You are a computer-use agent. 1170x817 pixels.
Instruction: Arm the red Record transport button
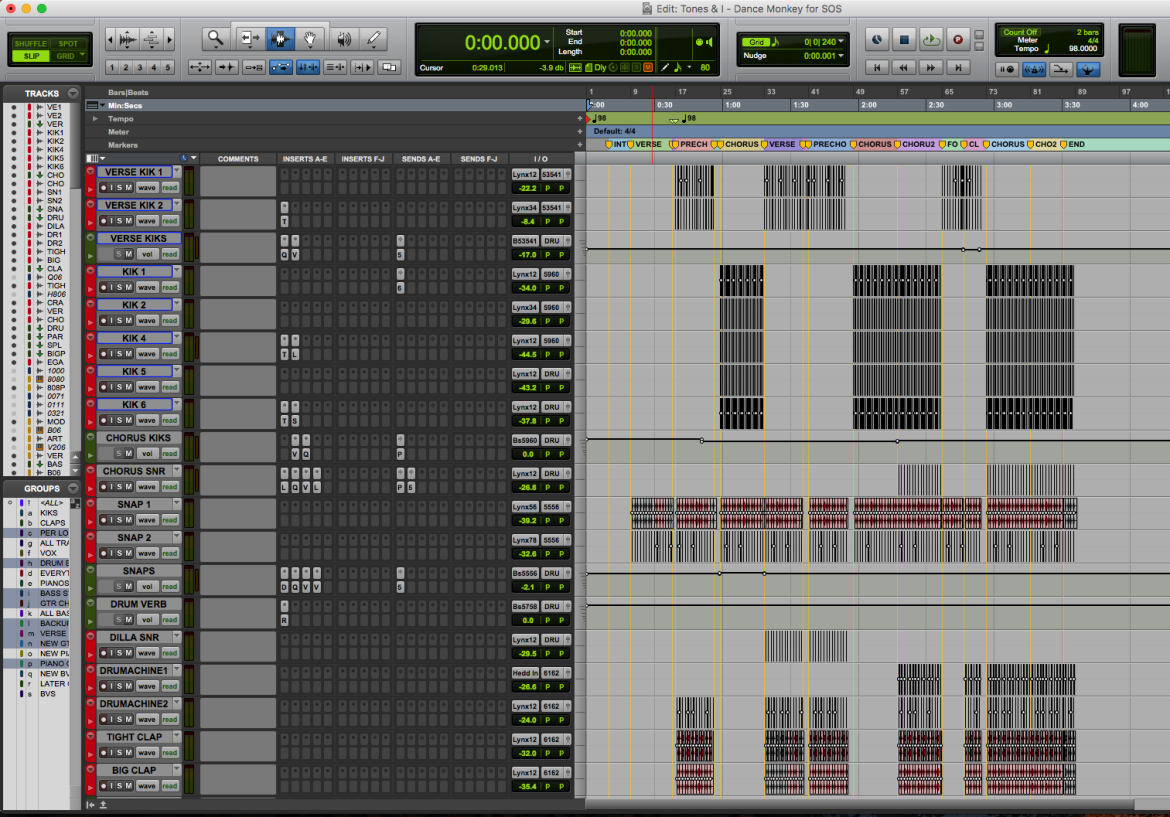pos(958,40)
